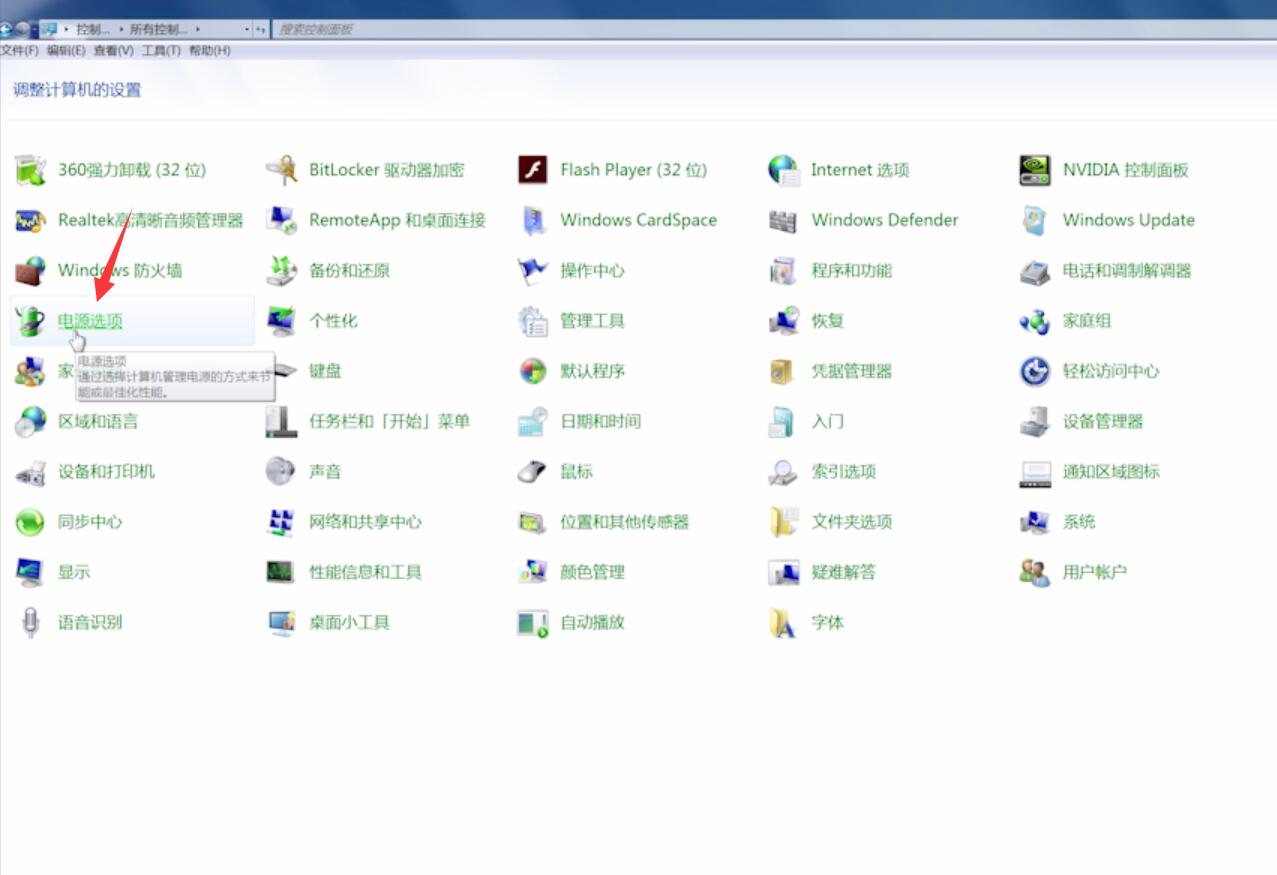Open the 入门 link
Image resolution: width=1277 pixels, height=875 pixels.
827,421
